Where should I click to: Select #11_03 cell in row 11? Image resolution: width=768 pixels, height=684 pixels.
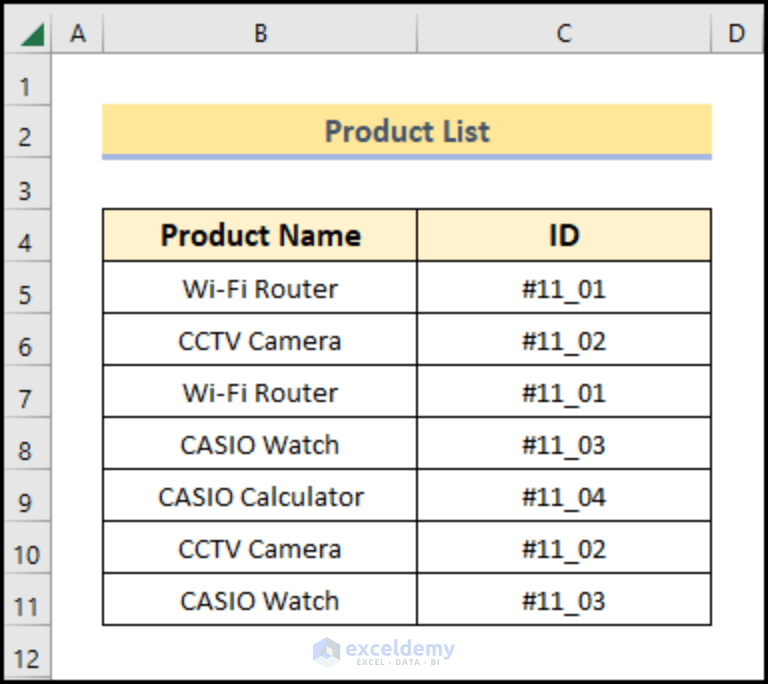point(564,599)
